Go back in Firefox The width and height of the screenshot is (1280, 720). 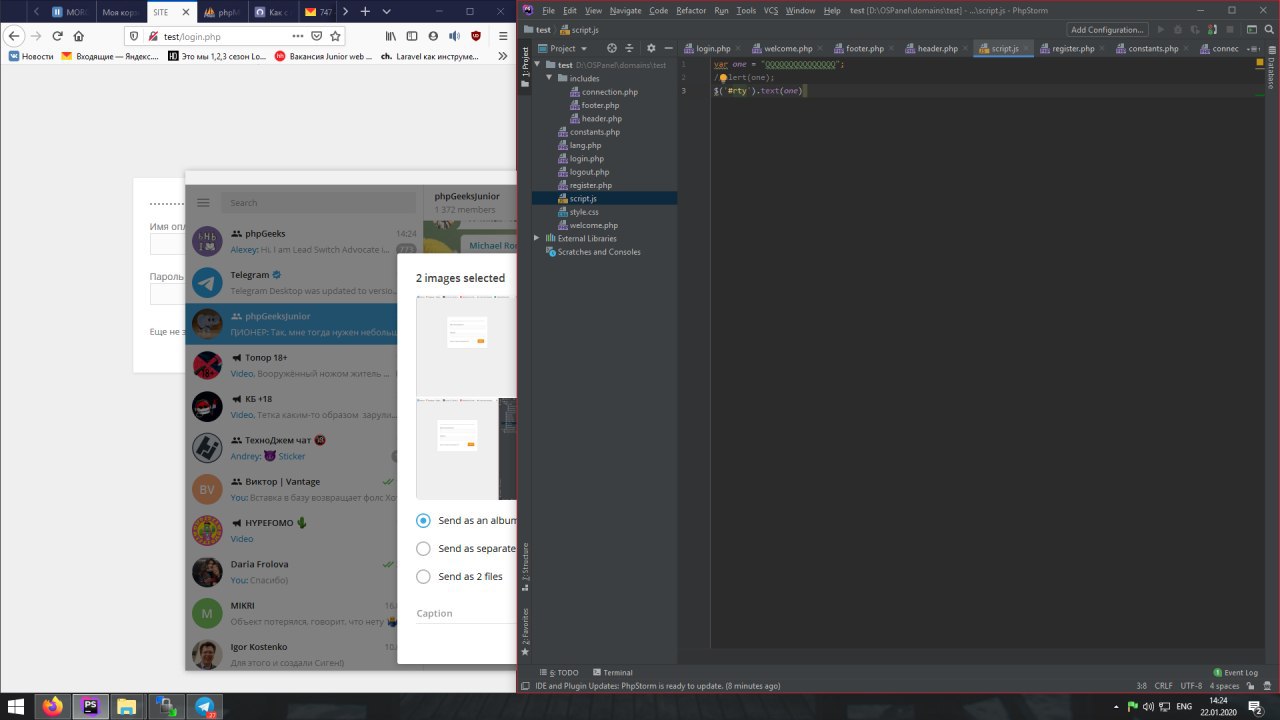tap(15, 36)
